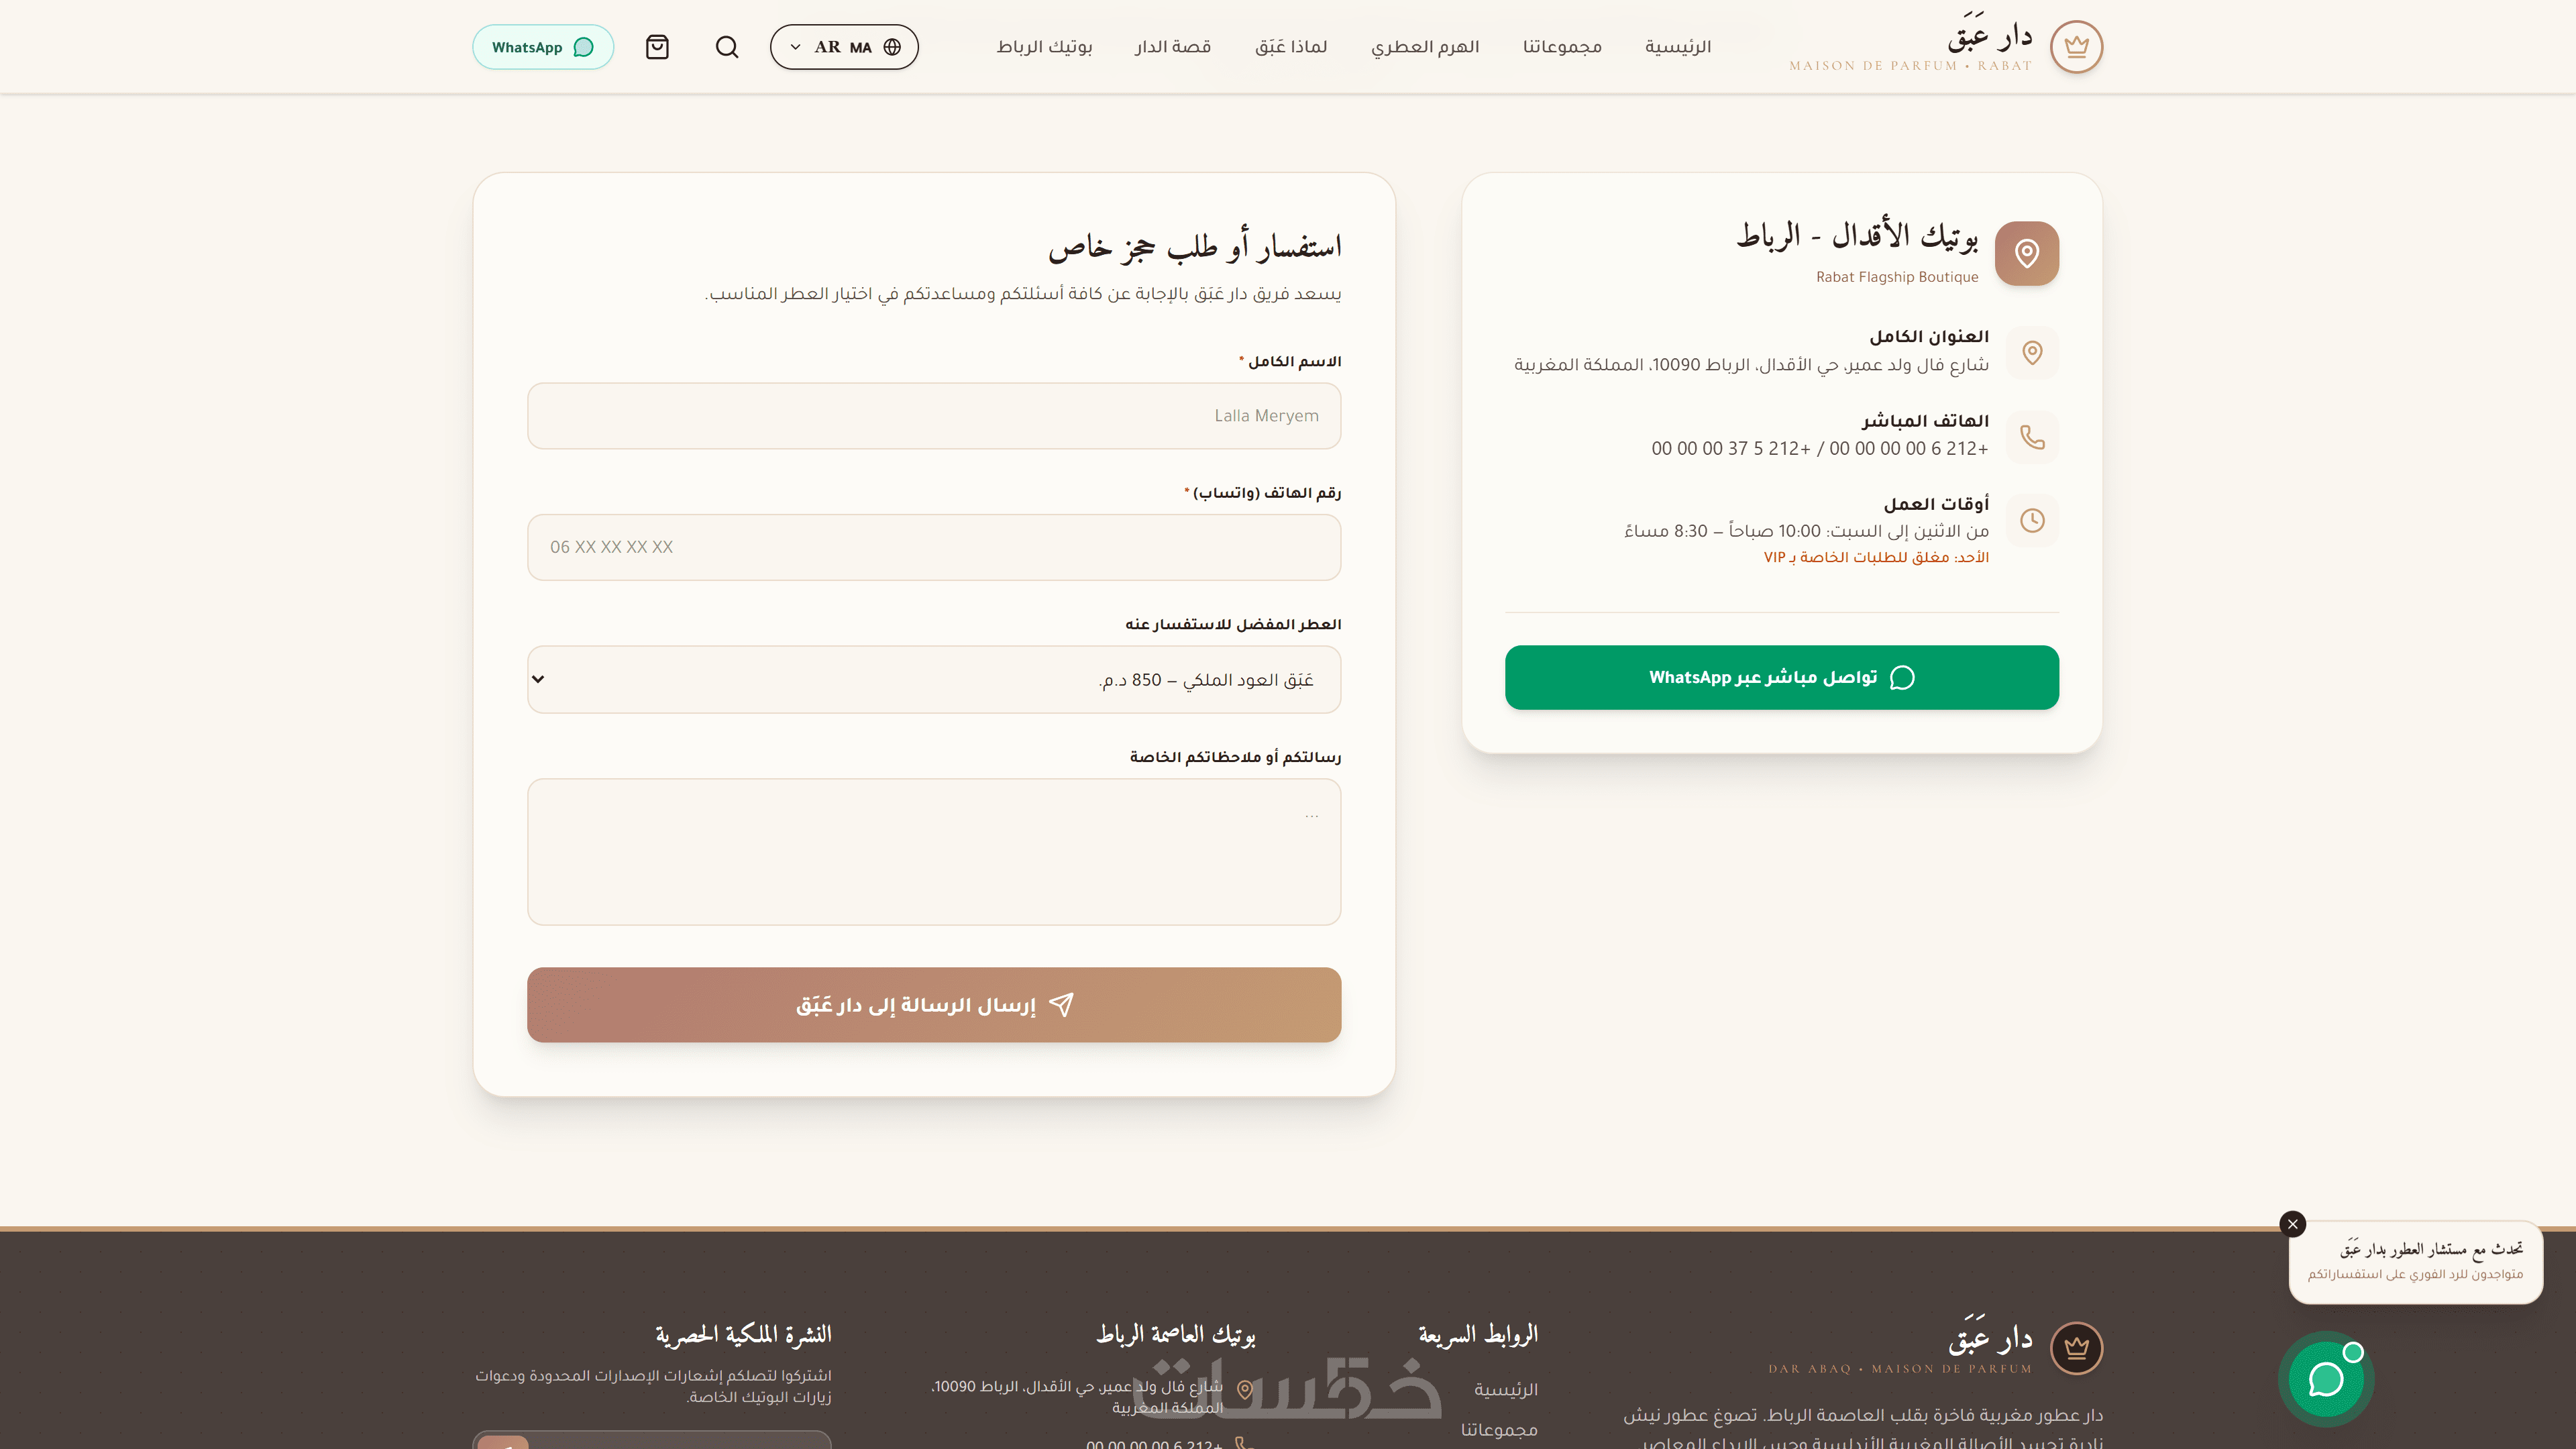The width and height of the screenshot is (2576, 1449).
Task: Open the AR MA language dropdown
Action: (844, 47)
